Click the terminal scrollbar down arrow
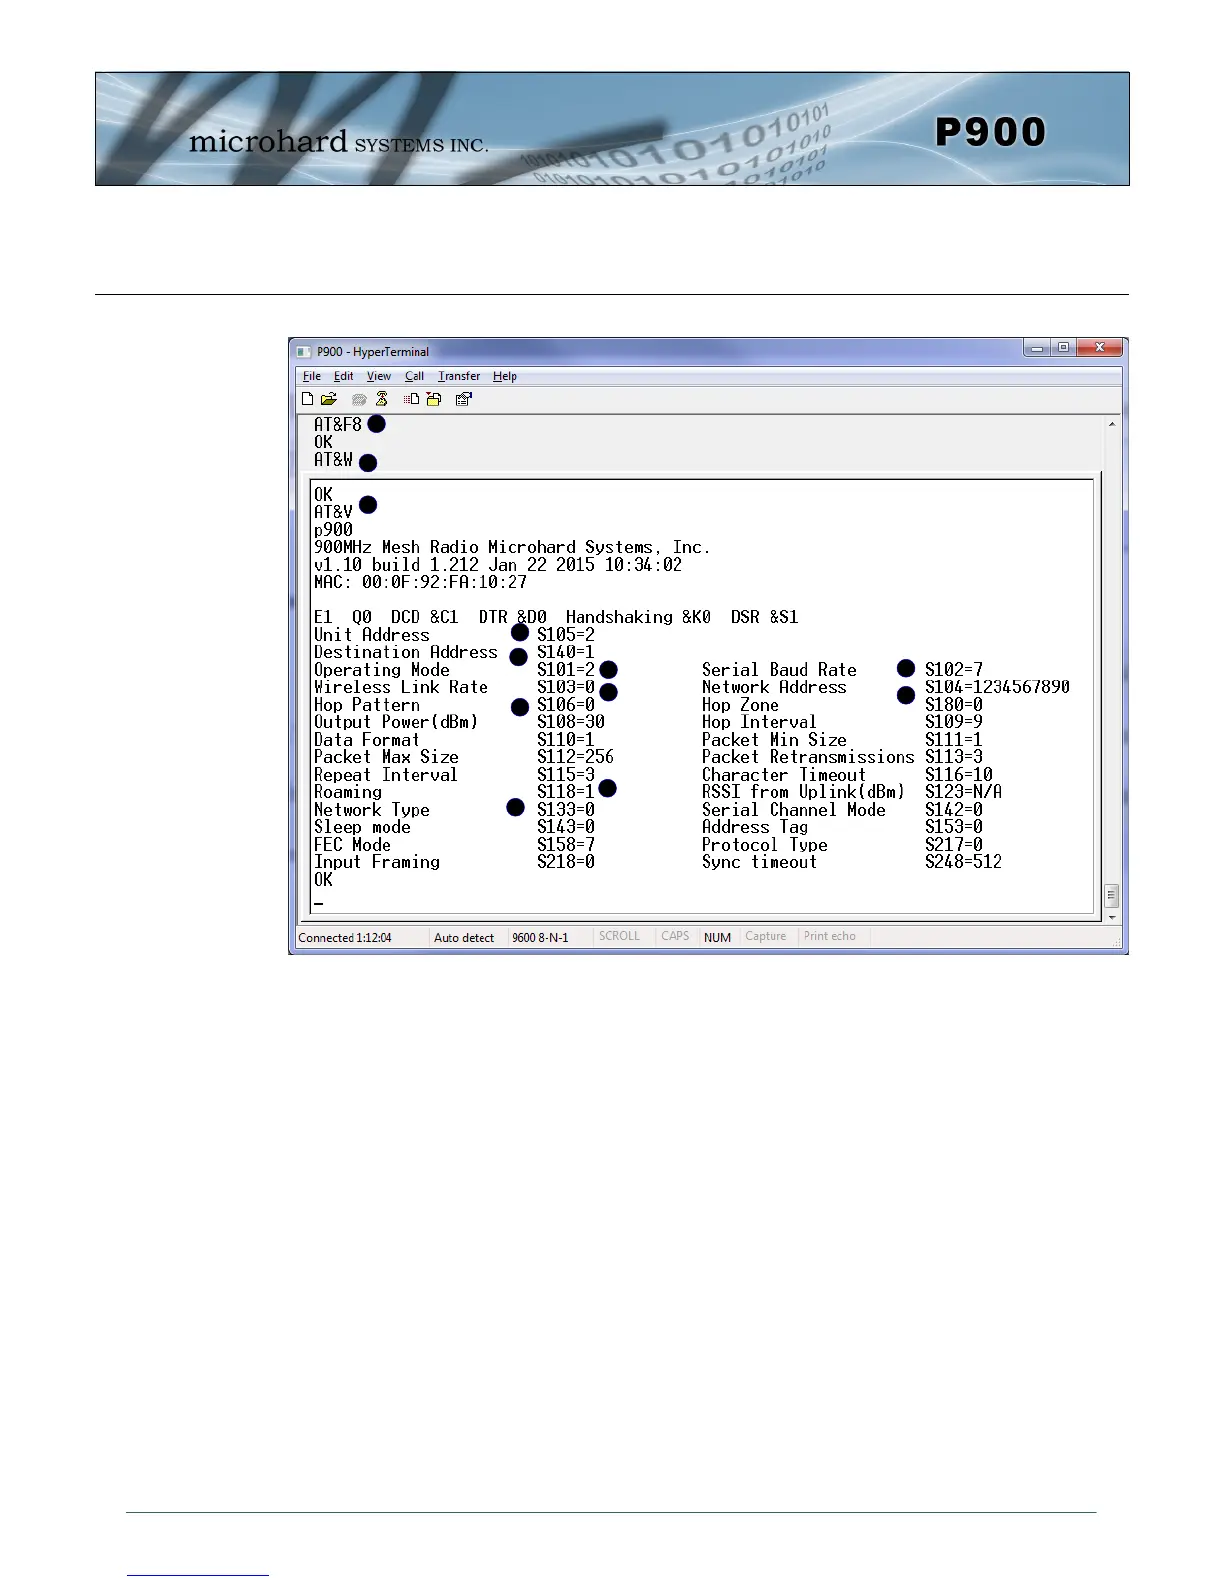Screen dimensions: 1224x1584 pos(1111,916)
